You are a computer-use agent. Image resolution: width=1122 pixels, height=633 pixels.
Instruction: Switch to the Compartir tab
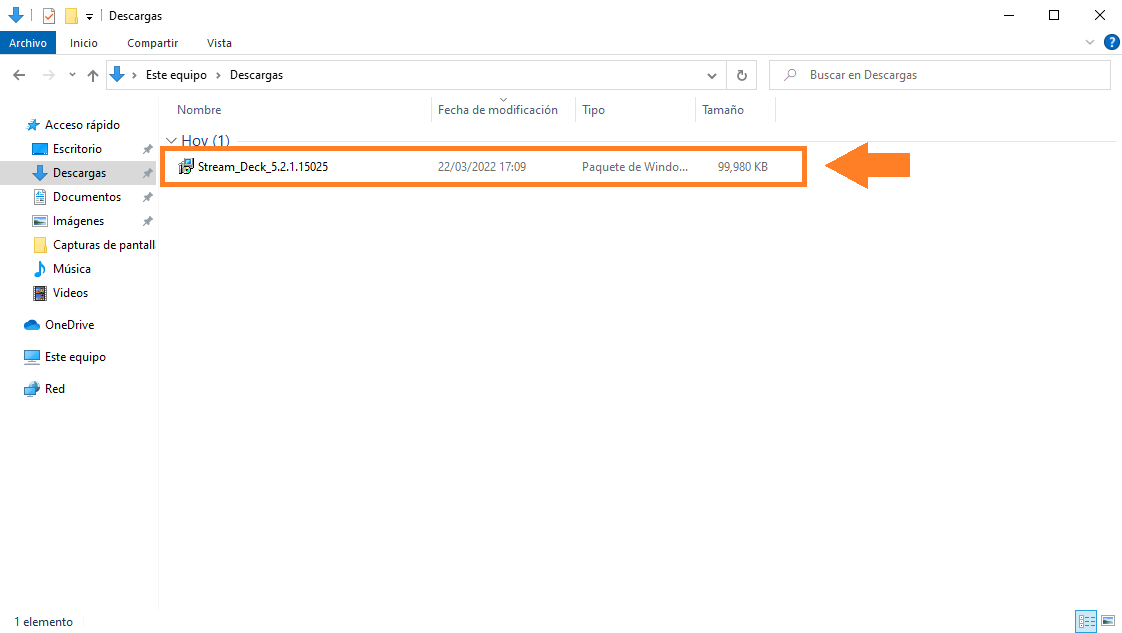[152, 43]
